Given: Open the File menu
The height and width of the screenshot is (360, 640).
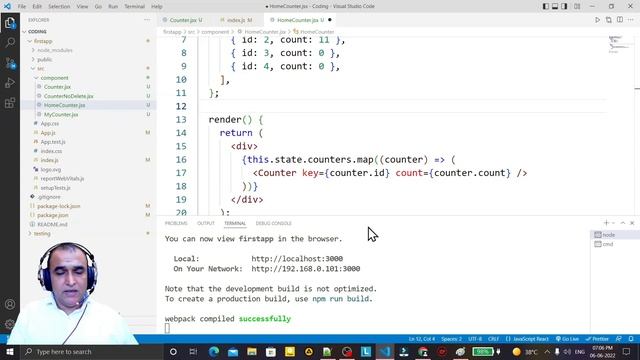Looking at the screenshot, I should click(x=22, y=7).
